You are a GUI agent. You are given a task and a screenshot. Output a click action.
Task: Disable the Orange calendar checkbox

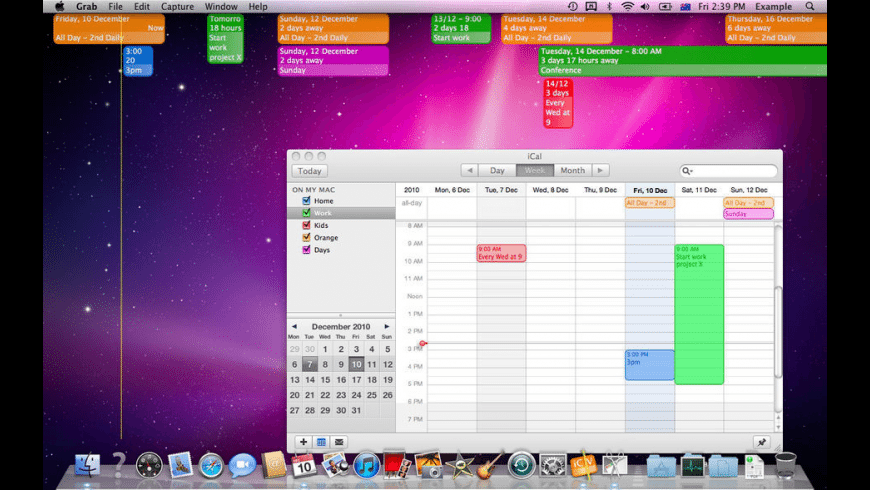(306, 238)
